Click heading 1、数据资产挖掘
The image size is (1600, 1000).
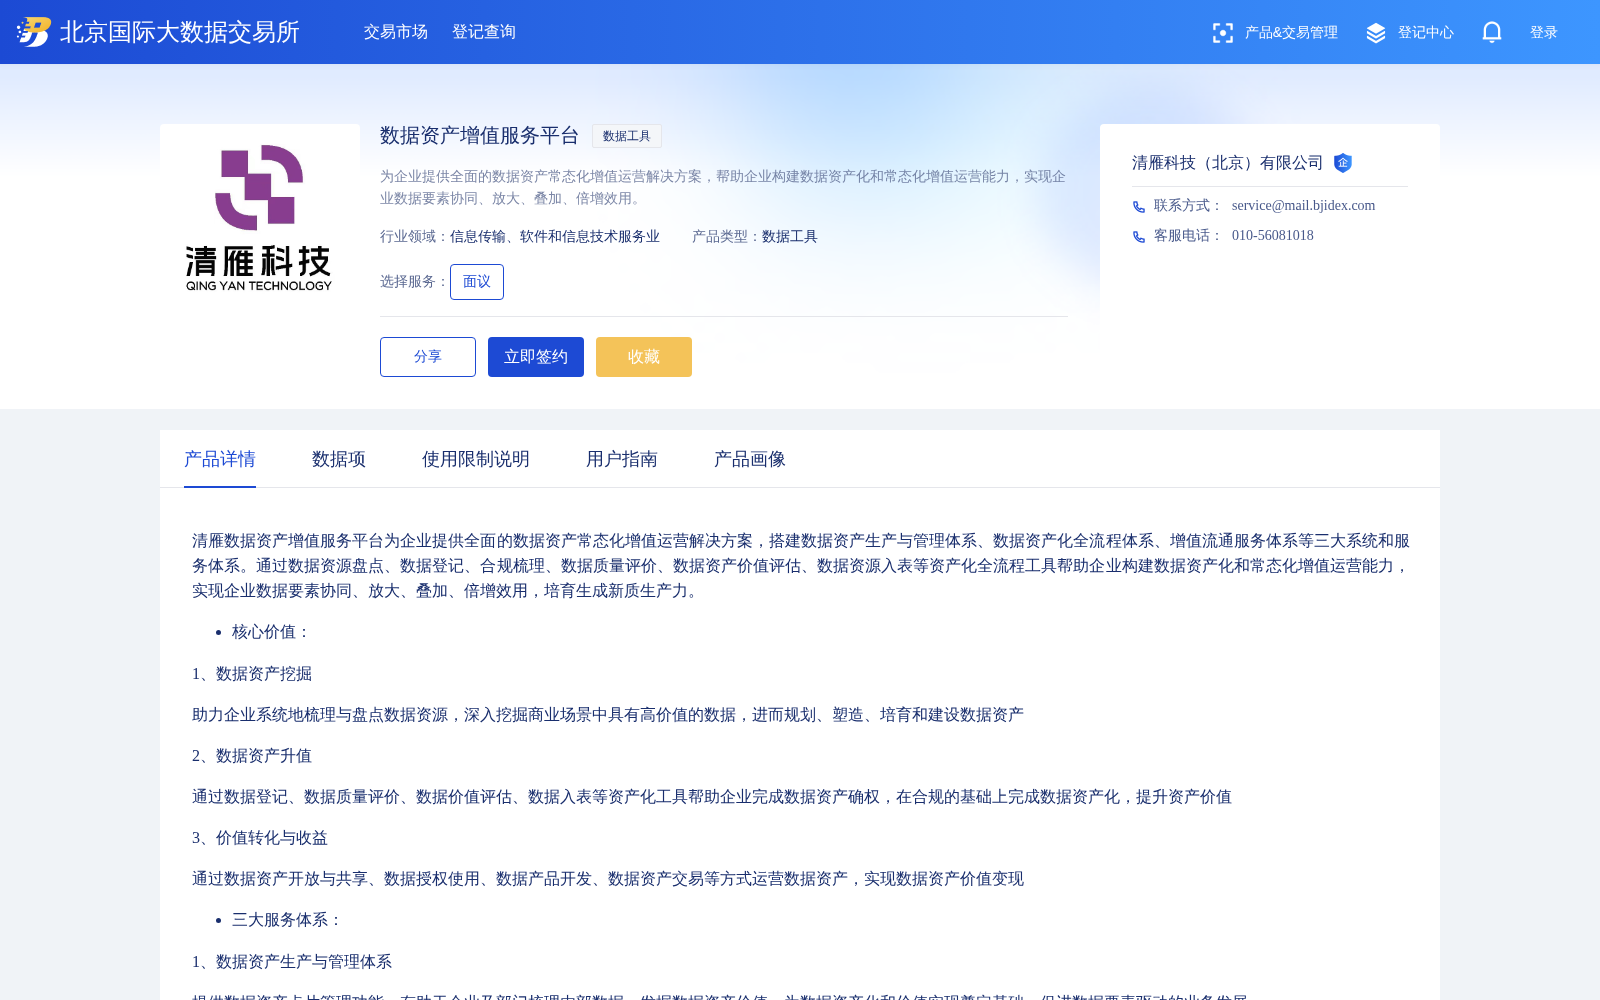pyautogui.click(x=252, y=674)
